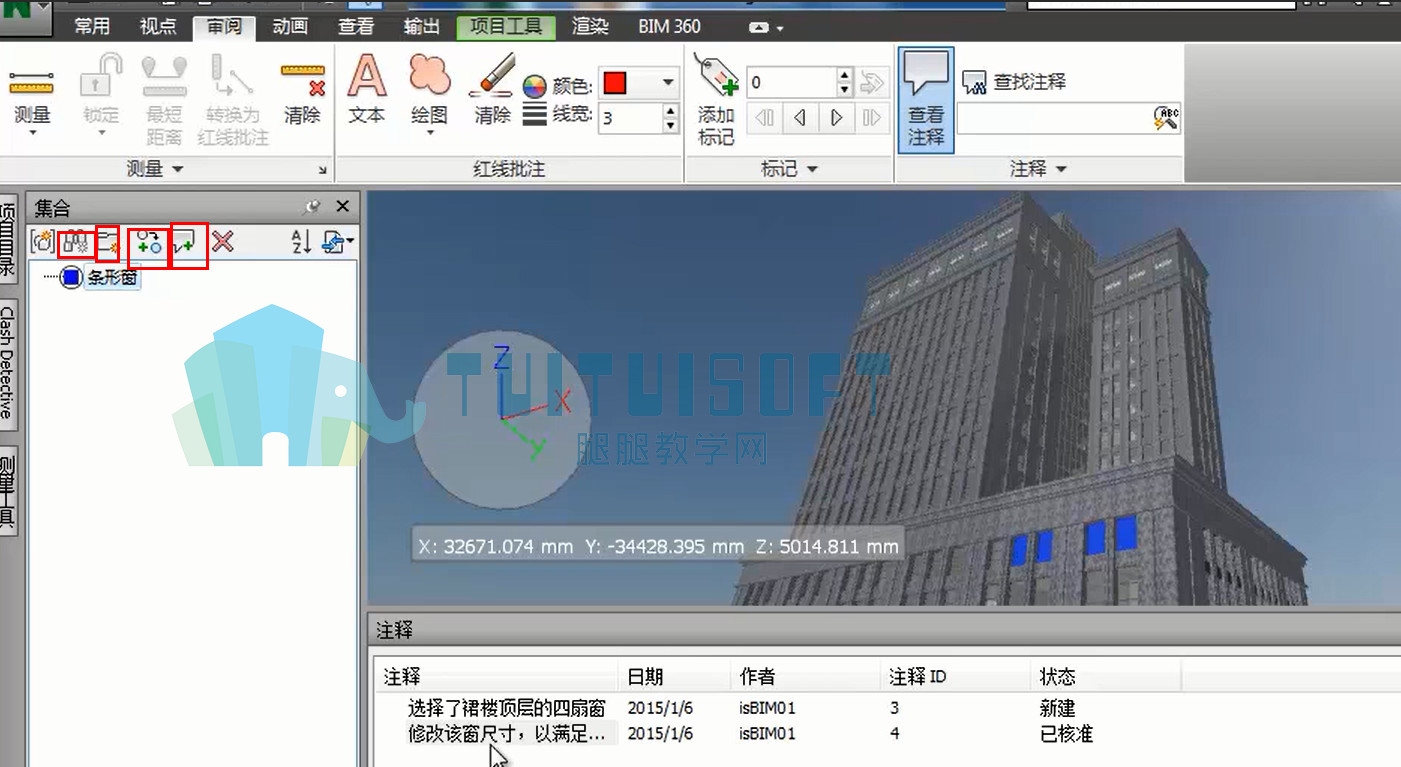Expand the 注释 panel dropdown
The width and height of the screenshot is (1401, 767).
coord(1038,169)
